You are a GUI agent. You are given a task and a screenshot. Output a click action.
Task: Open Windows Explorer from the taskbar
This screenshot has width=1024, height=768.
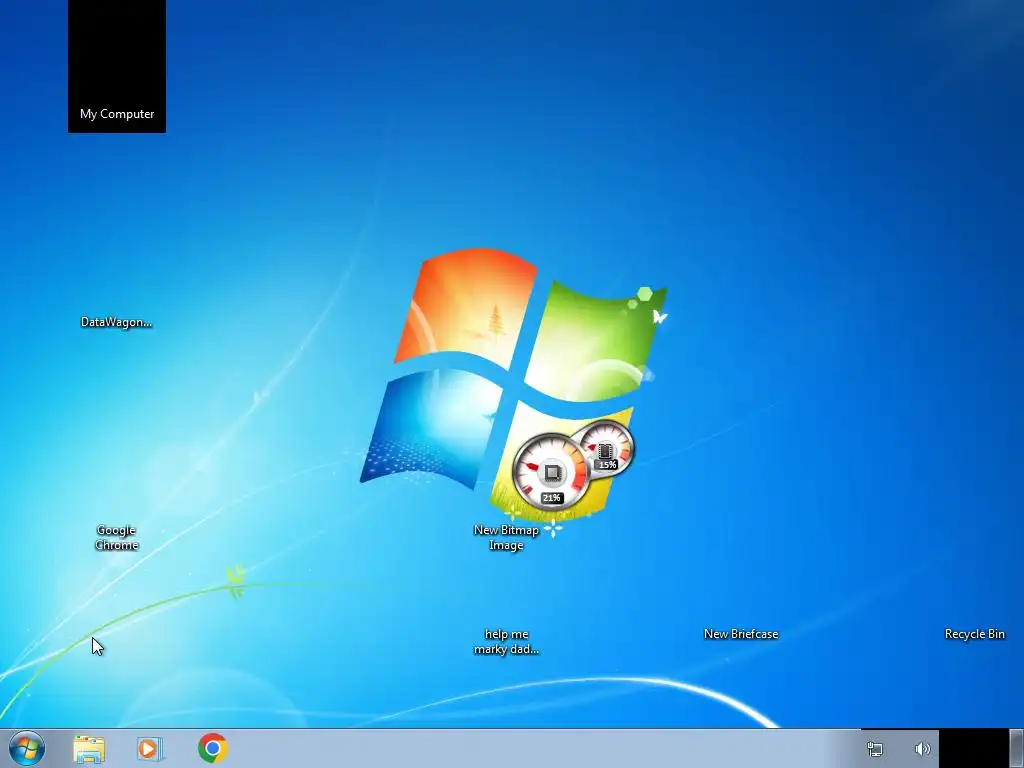[x=89, y=749]
